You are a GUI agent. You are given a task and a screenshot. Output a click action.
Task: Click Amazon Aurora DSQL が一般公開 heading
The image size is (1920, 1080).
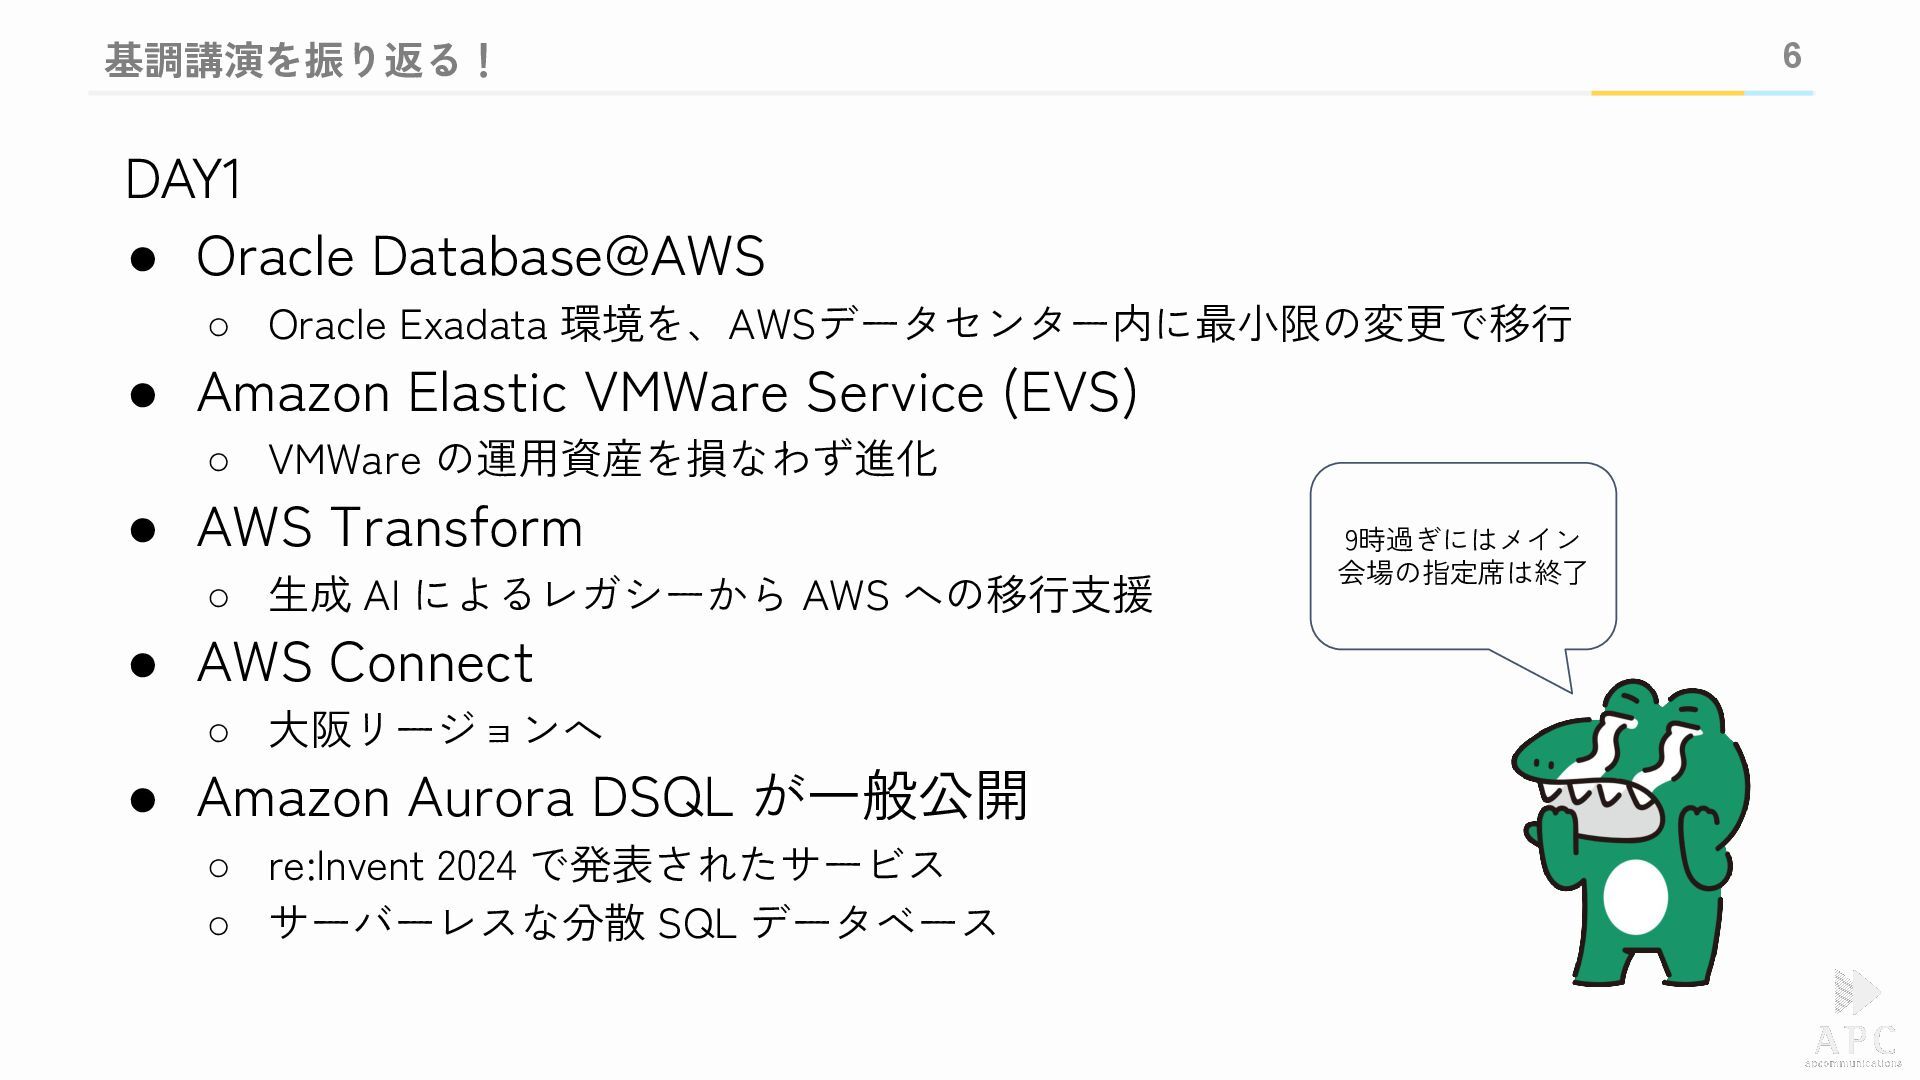(612, 797)
